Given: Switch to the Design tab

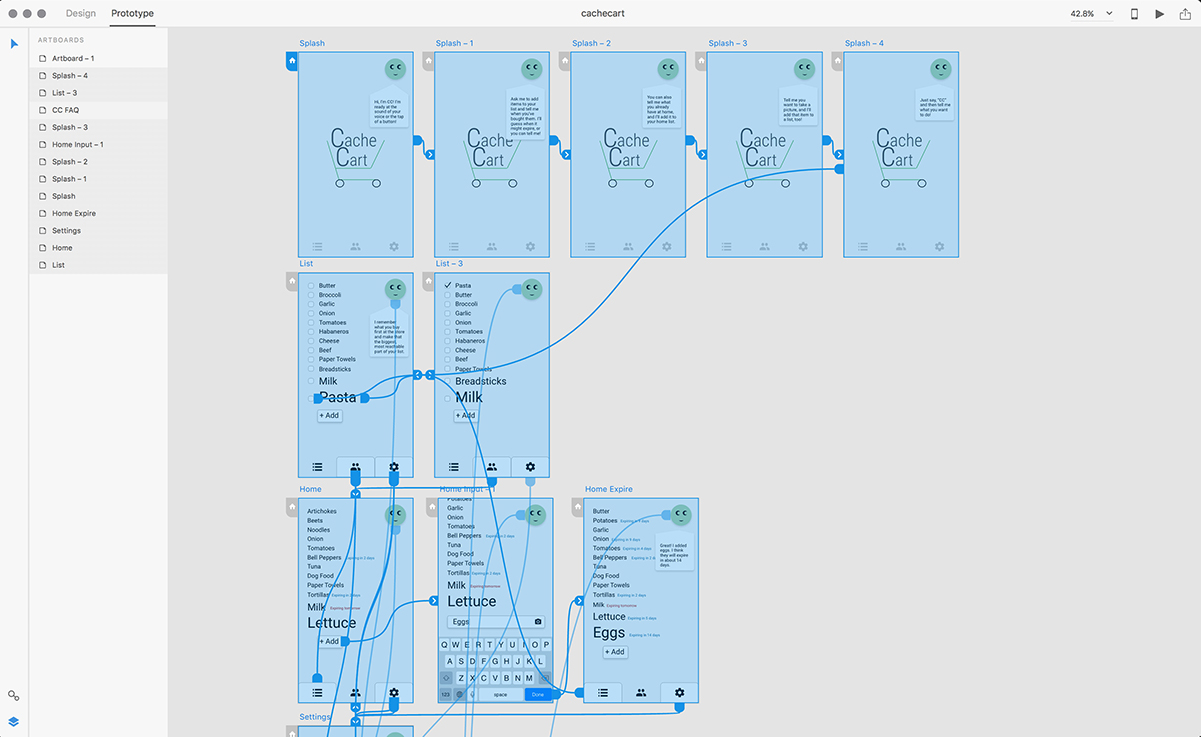Looking at the screenshot, I should 81,14.
